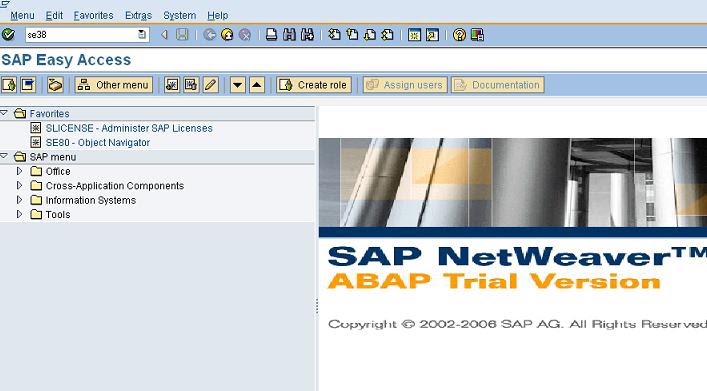The image size is (707, 391).
Task: Click the Documentation button
Action: coord(497,85)
